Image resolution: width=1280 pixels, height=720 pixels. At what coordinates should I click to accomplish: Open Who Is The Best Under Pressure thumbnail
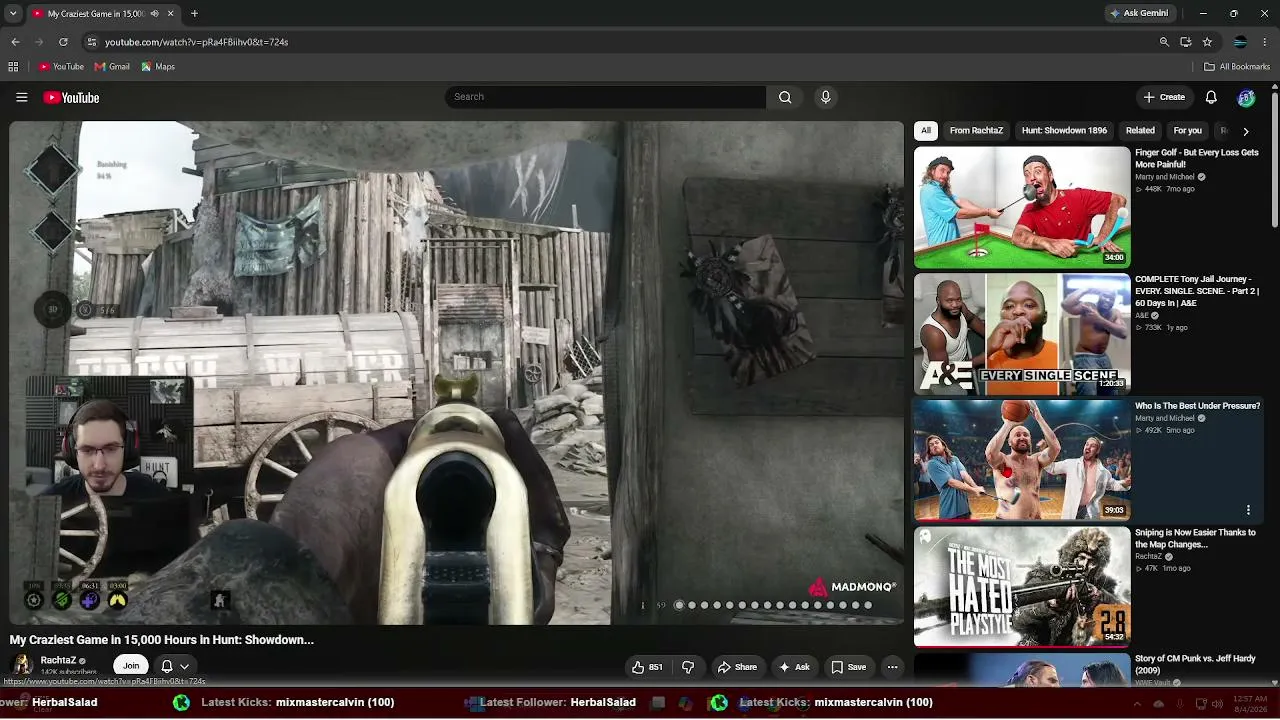pos(1022,460)
